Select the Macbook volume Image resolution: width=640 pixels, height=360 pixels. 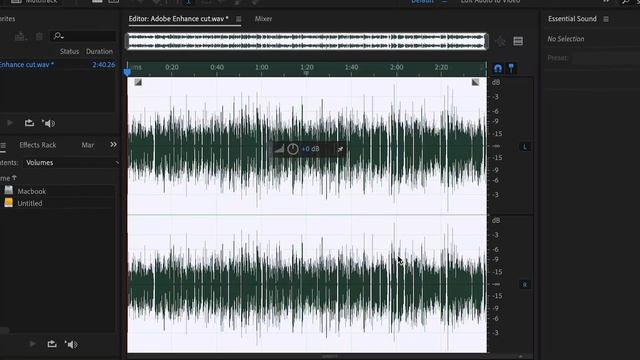click(x=32, y=191)
